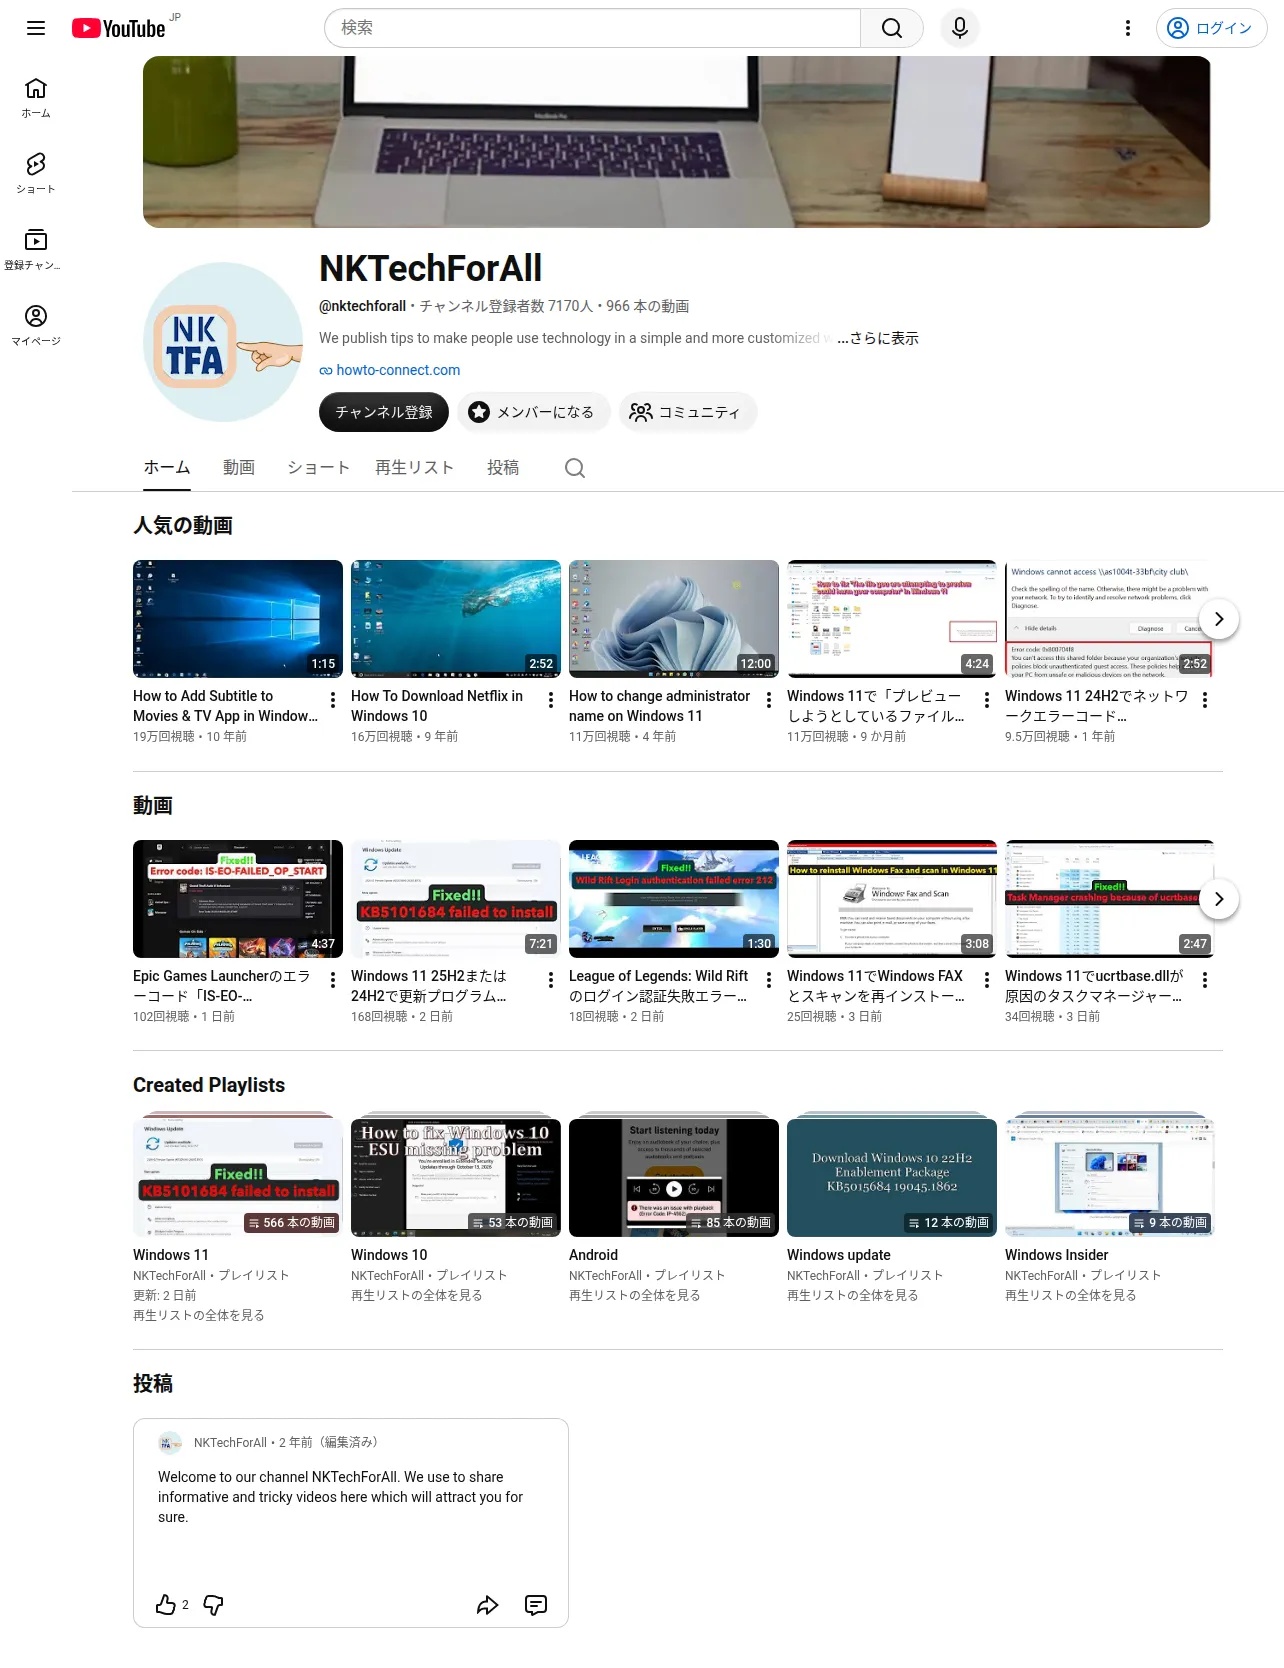Open the subscriptions sidebar icon
1284x1668 pixels.
click(x=36, y=249)
